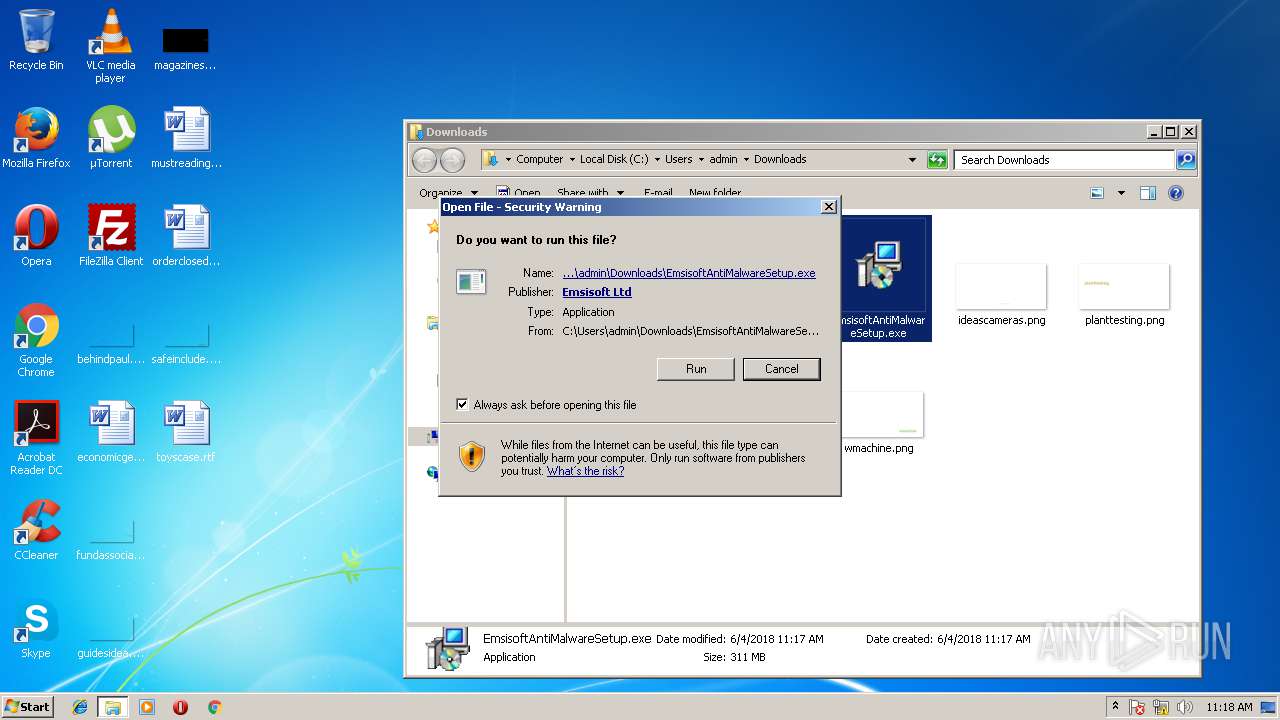Click Windows Explorer taskbar button
Screen dimensions: 1280x720
click(113, 707)
